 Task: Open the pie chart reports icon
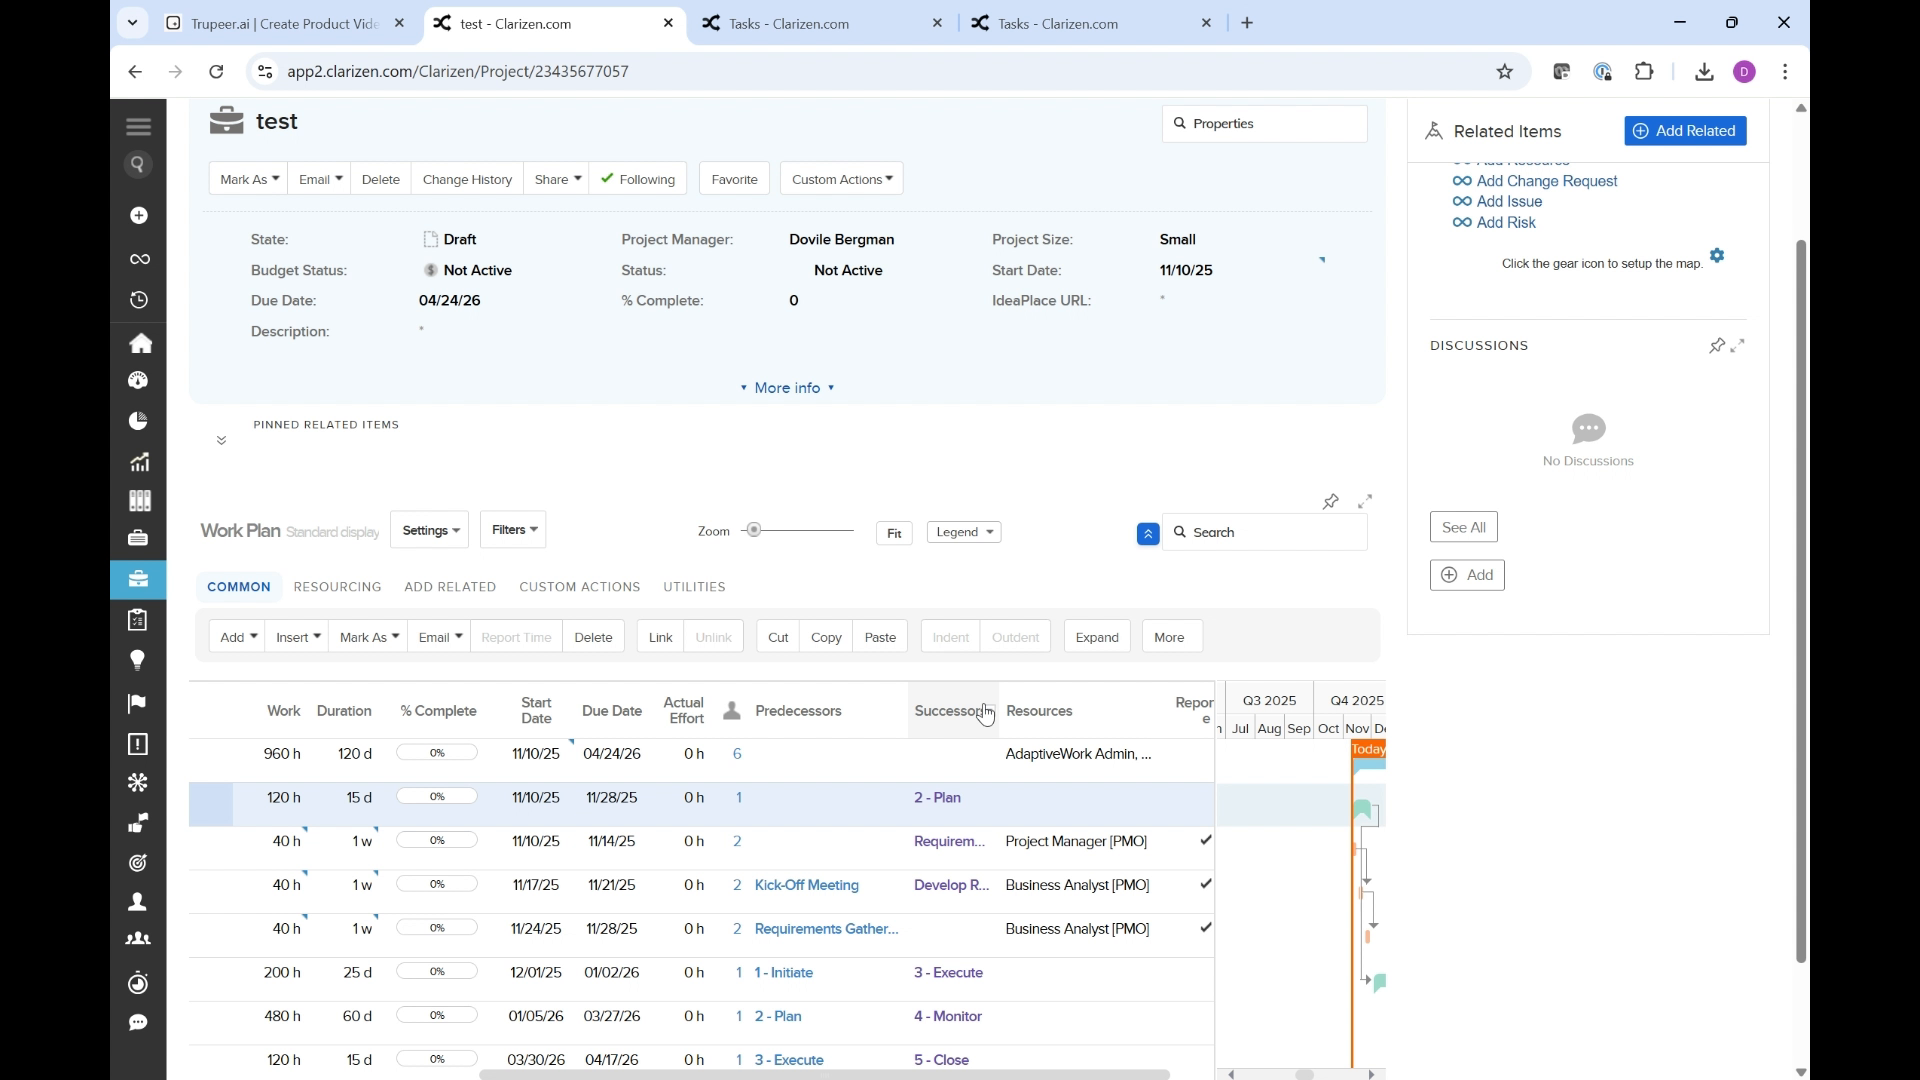tap(138, 419)
